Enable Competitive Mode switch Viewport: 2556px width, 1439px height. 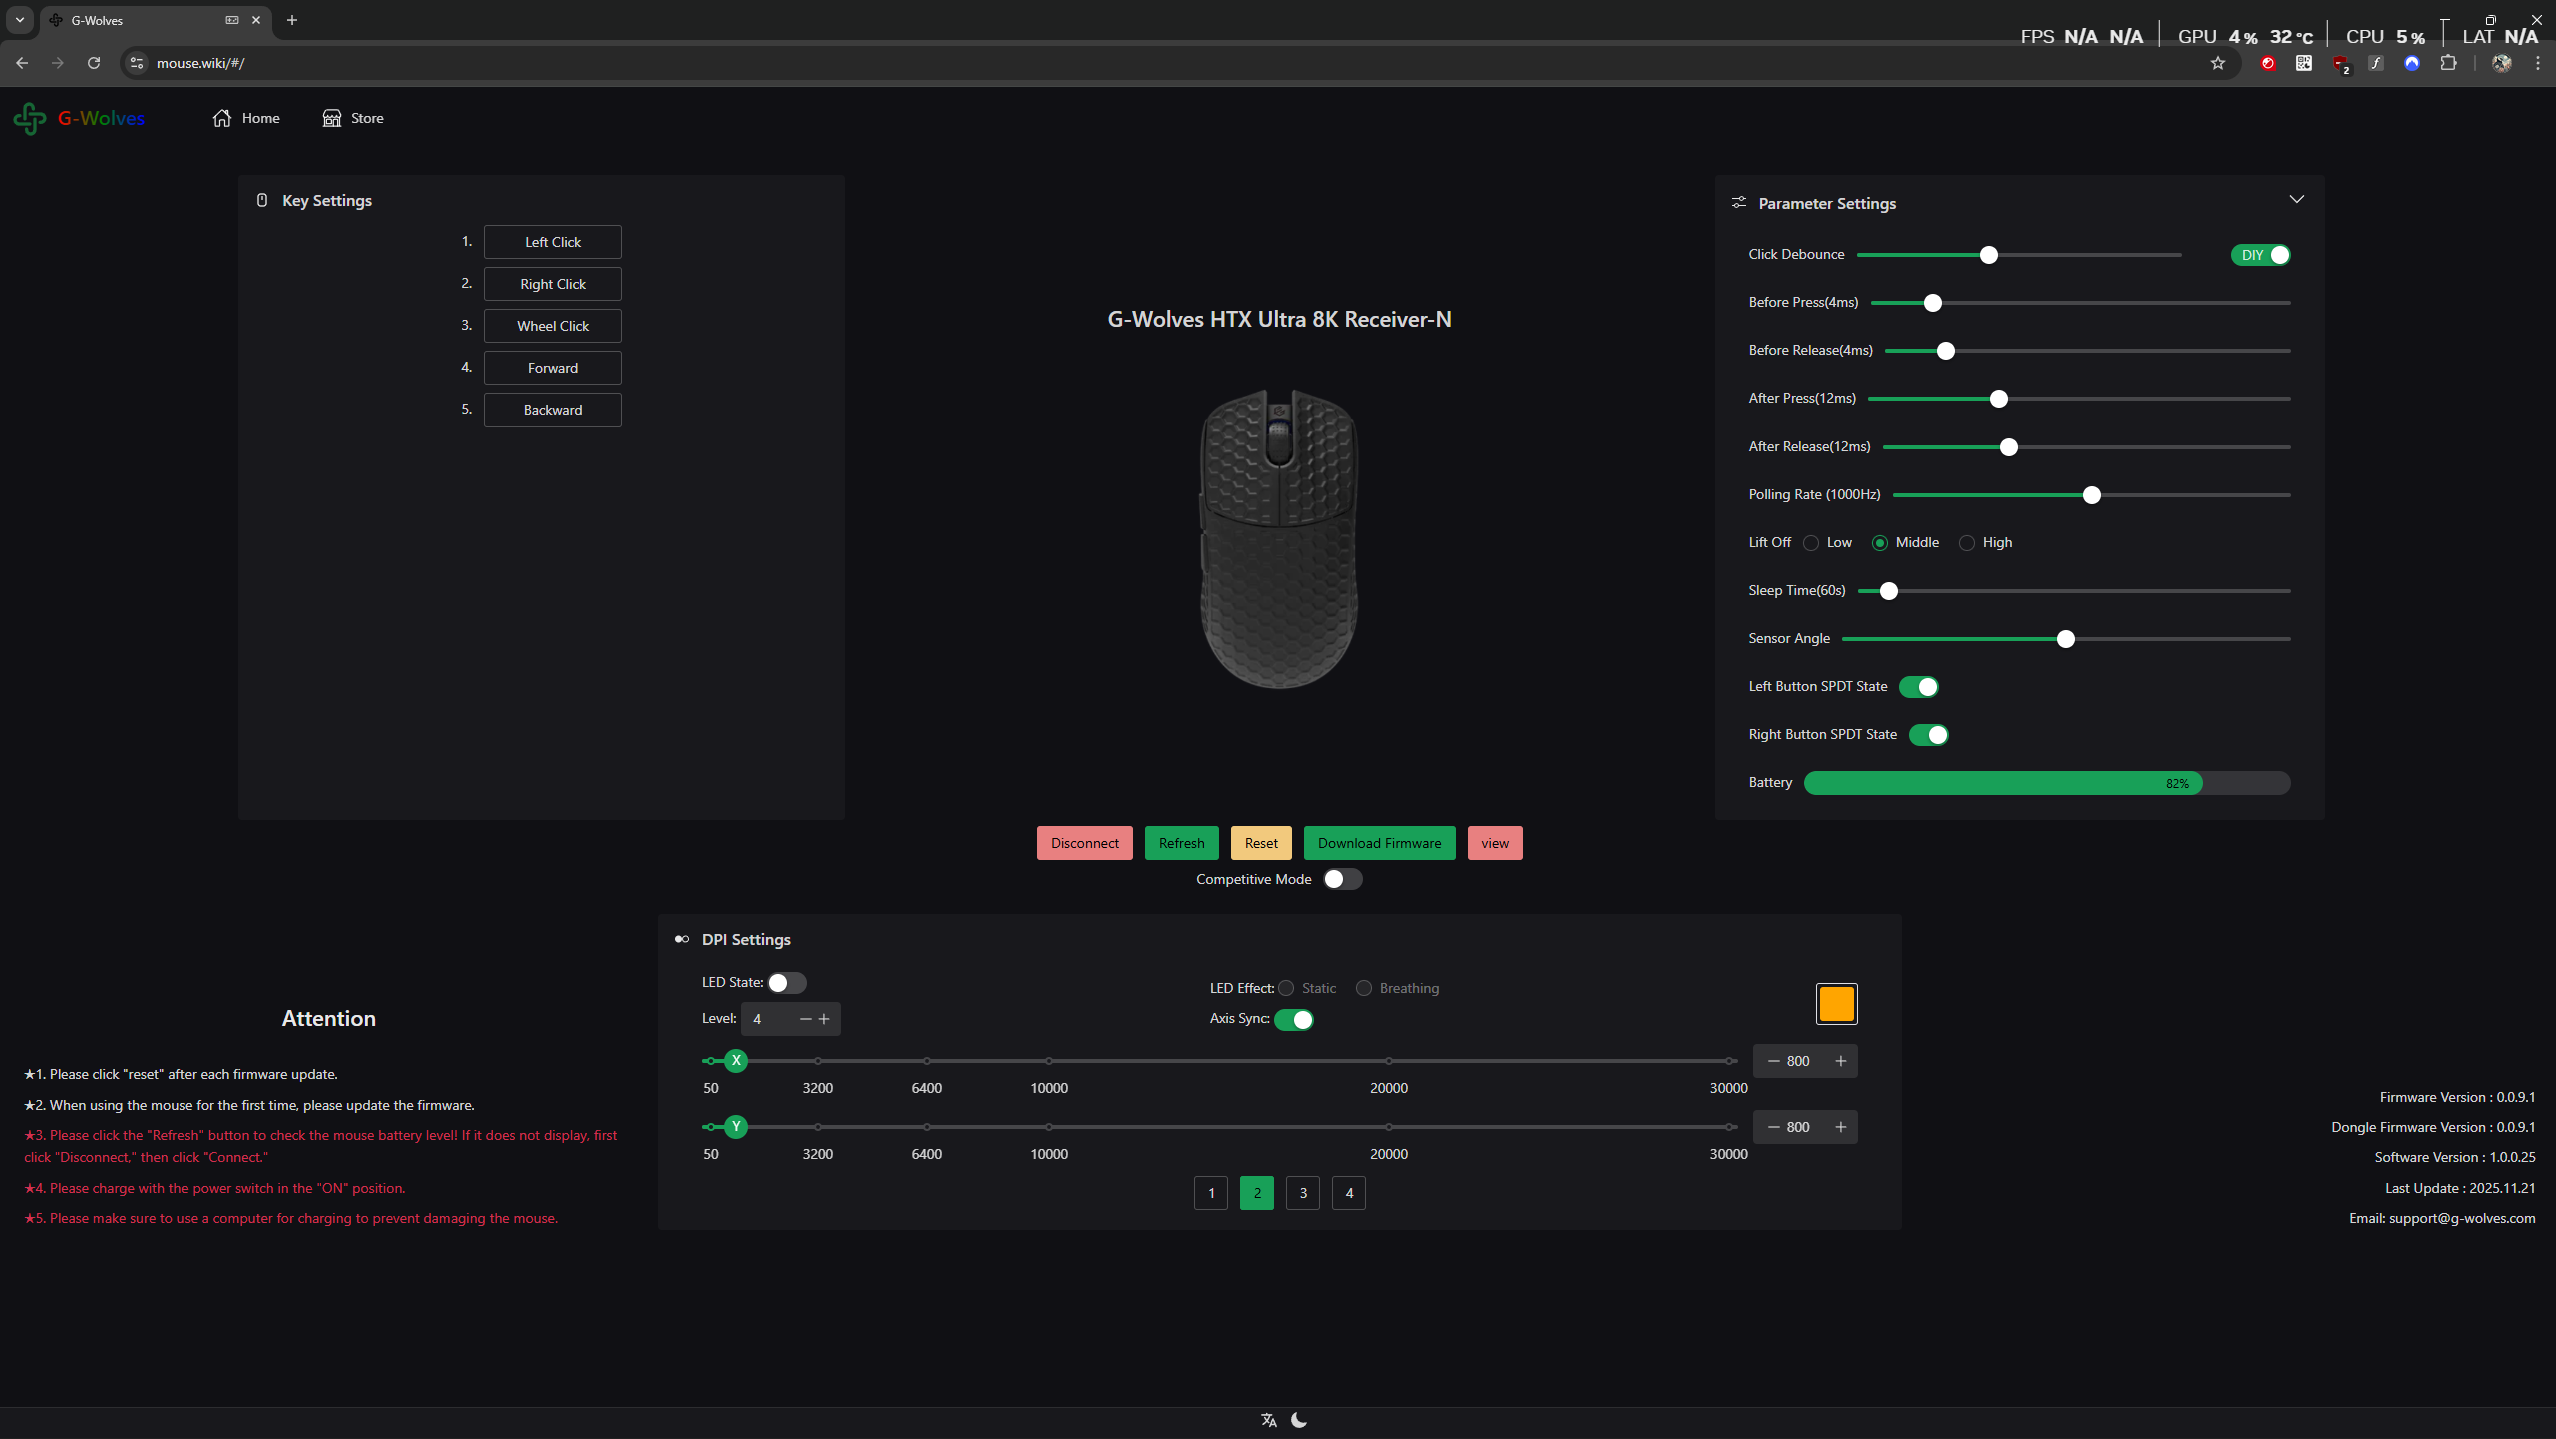point(1342,879)
